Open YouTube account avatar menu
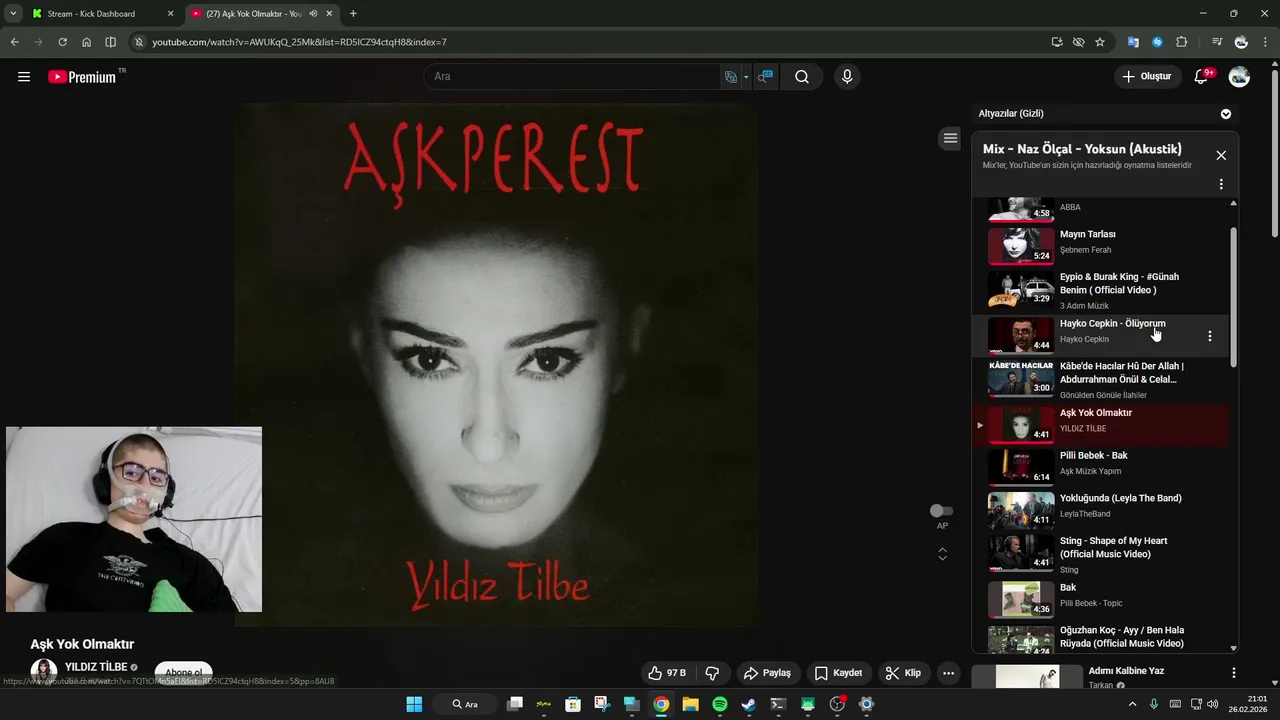Screen dimensions: 1280x720 1239,77
